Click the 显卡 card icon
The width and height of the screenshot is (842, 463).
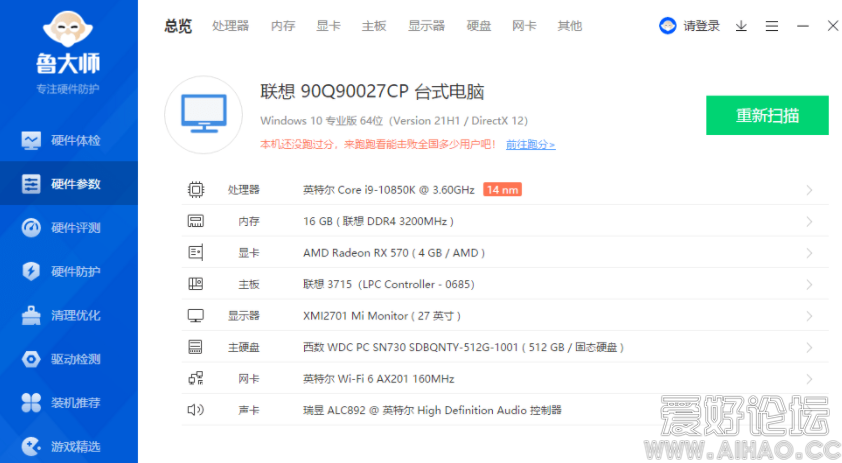[195, 252]
